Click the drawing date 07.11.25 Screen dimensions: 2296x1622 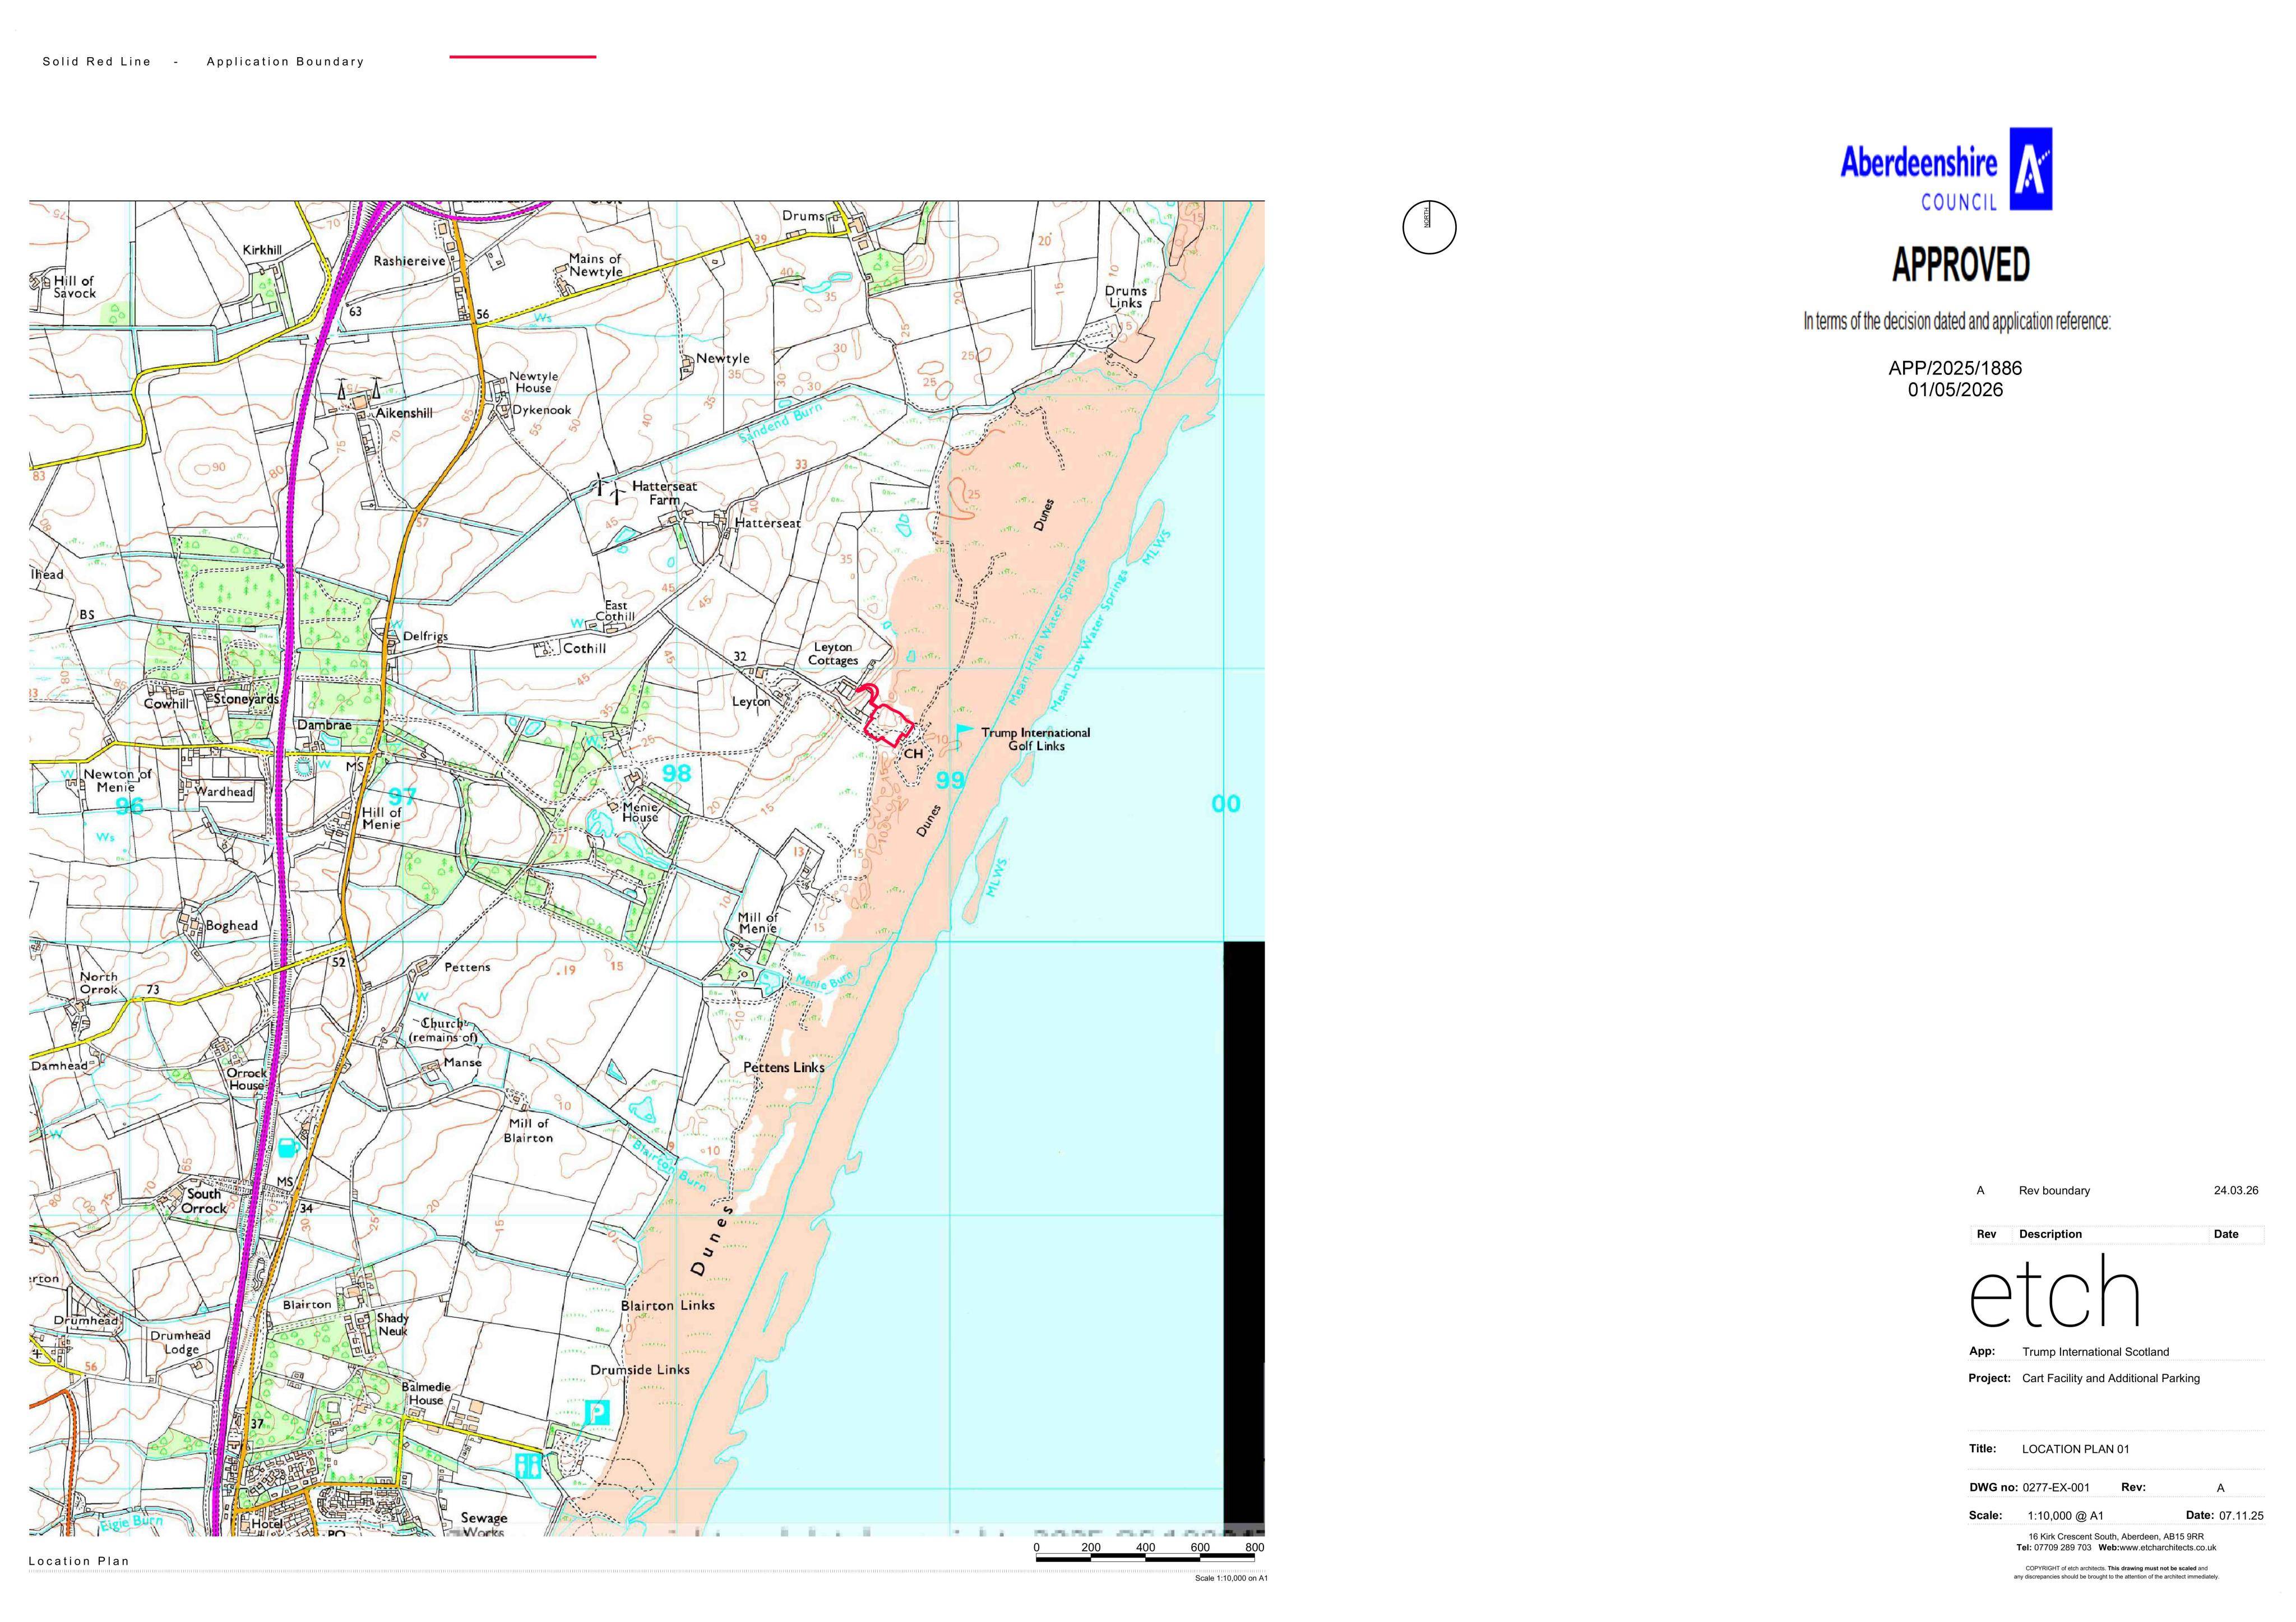(2241, 1515)
